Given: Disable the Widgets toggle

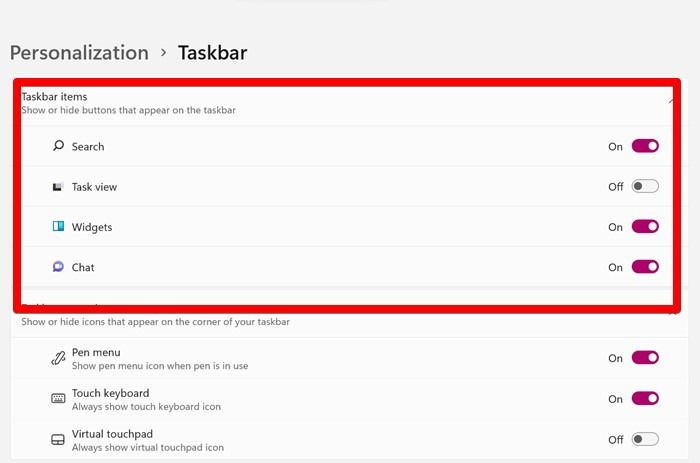Looking at the screenshot, I should coord(645,226).
